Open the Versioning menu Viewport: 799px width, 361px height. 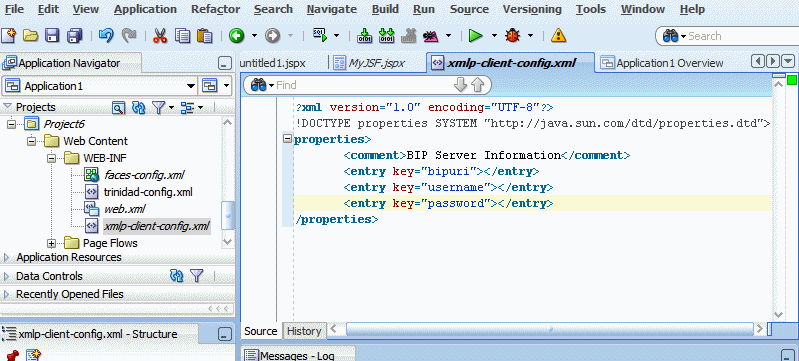[x=532, y=9]
